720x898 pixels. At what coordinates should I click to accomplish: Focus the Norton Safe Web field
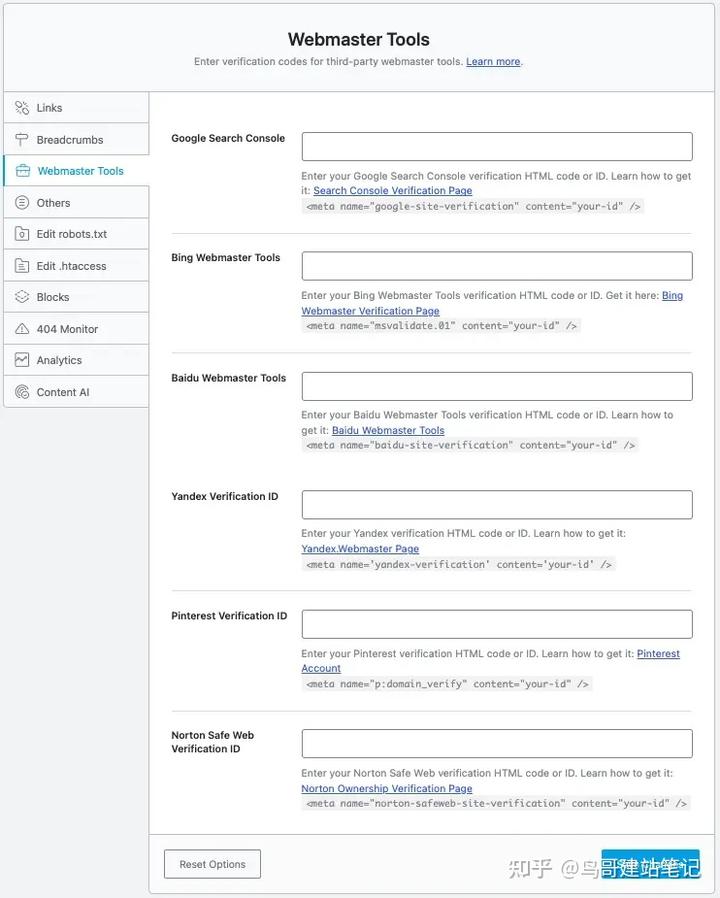pyautogui.click(x=497, y=743)
